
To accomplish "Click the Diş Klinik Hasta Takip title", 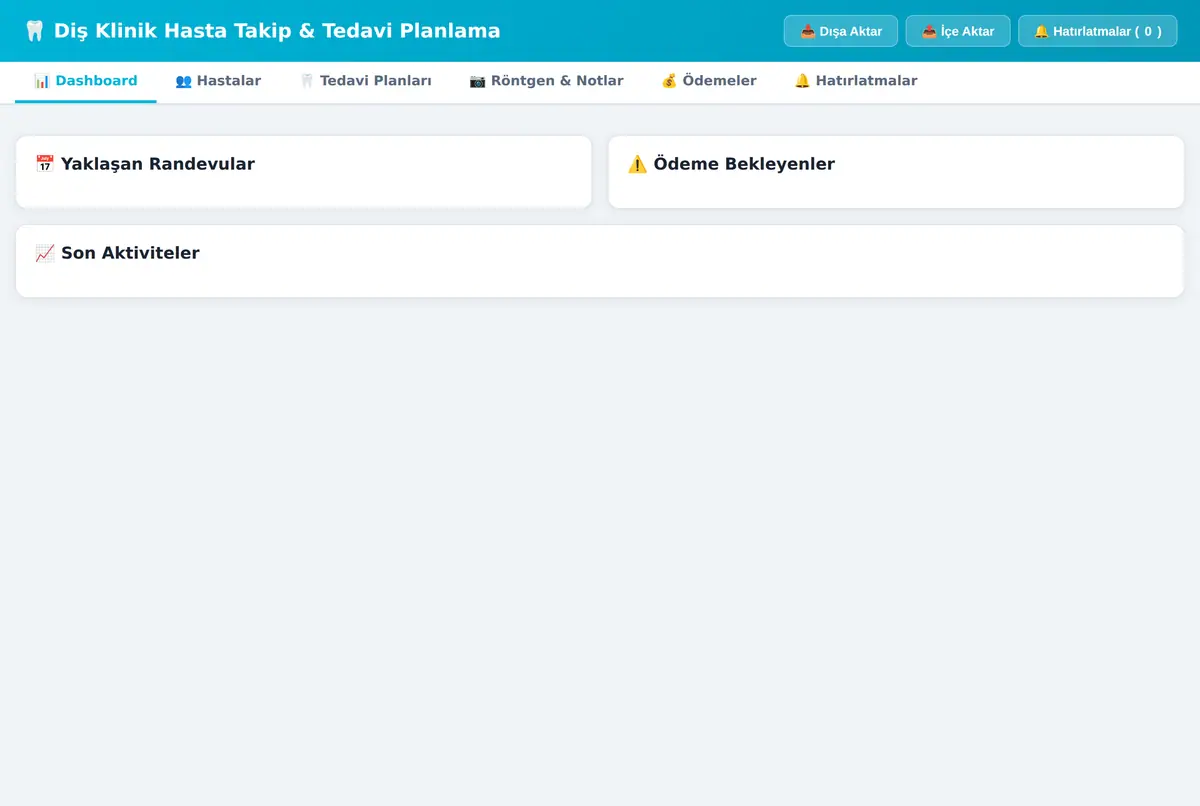I will pos(262,31).
